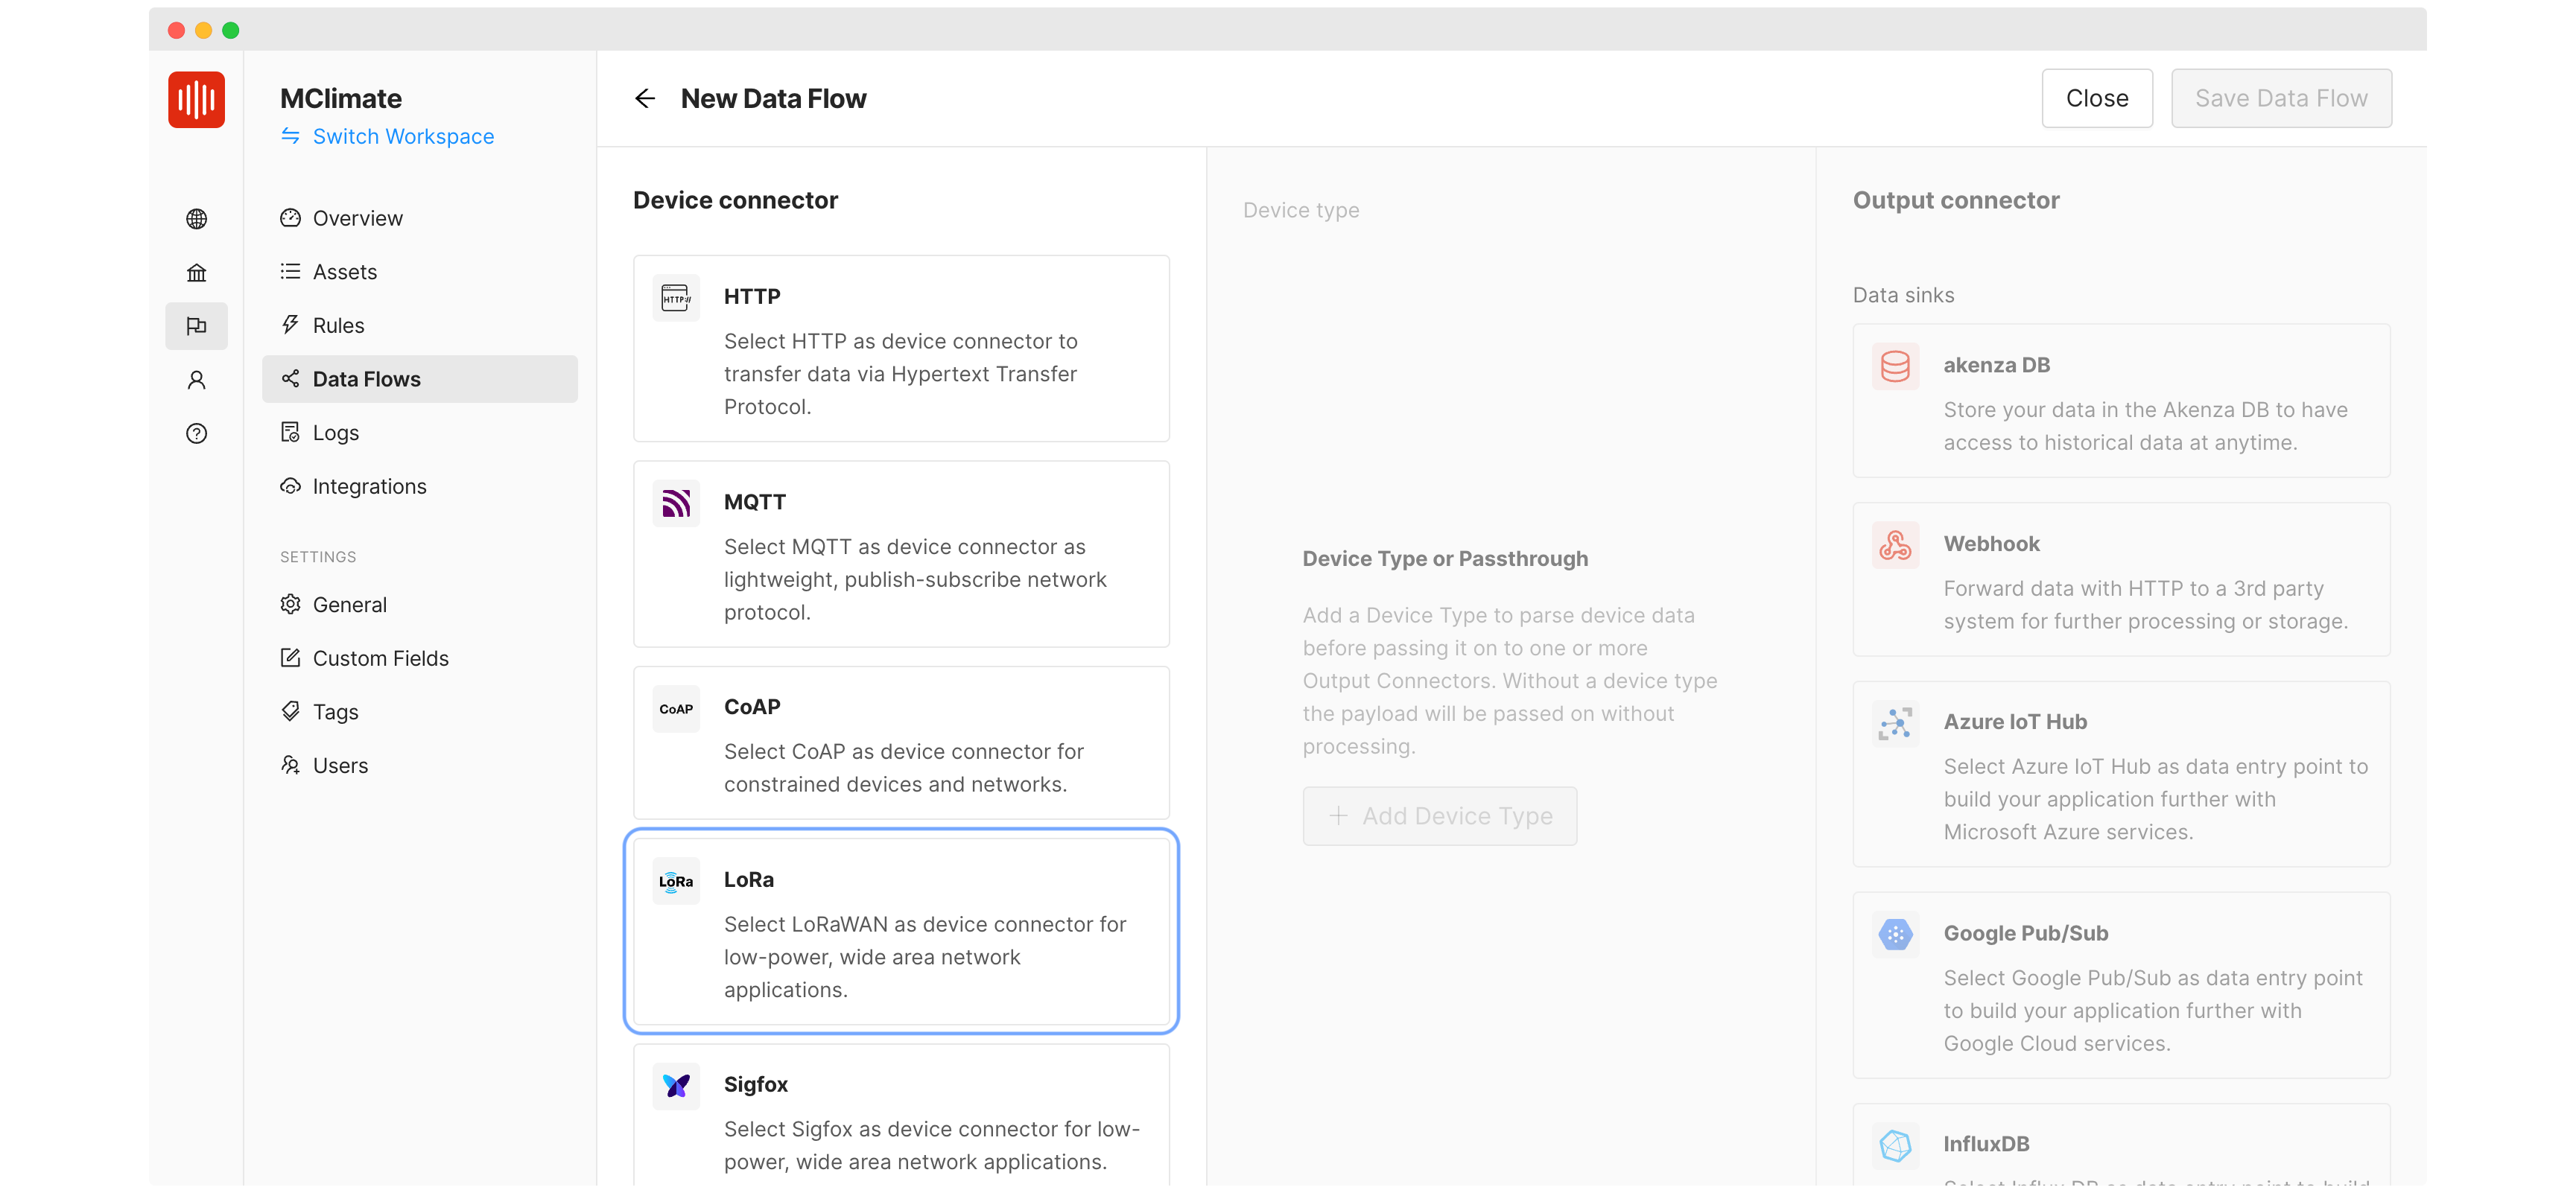The height and width of the screenshot is (1193, 2576).
Task: Click the Switch Workspace link
Action: (x=403, y=136)
